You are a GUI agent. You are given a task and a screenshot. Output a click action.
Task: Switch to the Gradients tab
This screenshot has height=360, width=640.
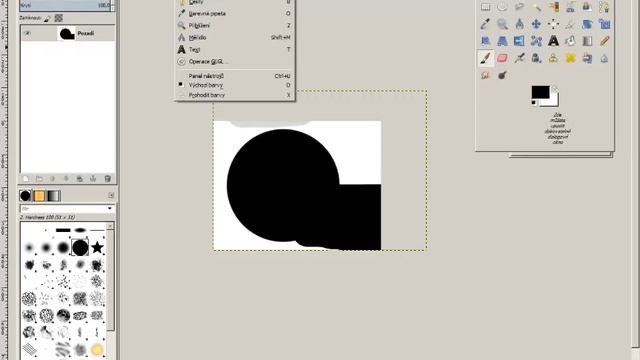tap(54, 196)
